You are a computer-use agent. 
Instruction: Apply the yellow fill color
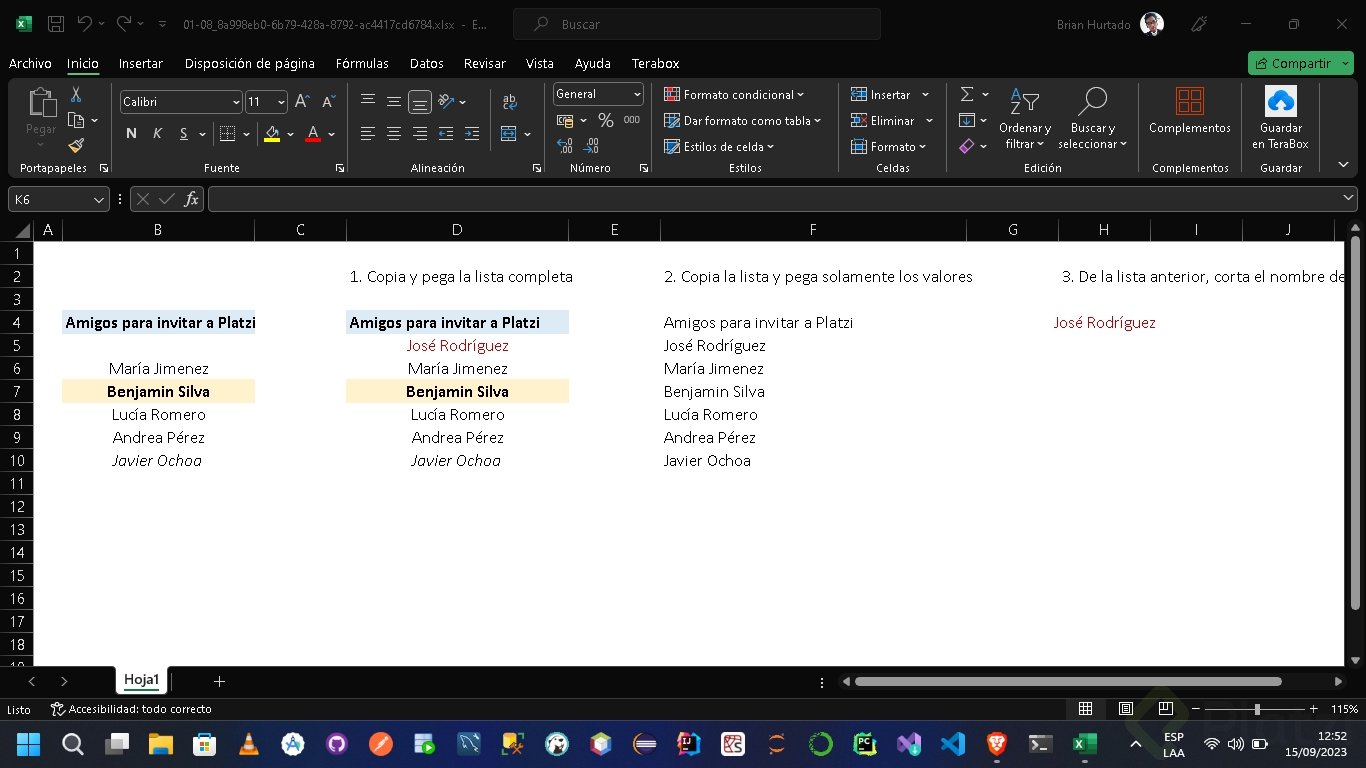[272, 134]
